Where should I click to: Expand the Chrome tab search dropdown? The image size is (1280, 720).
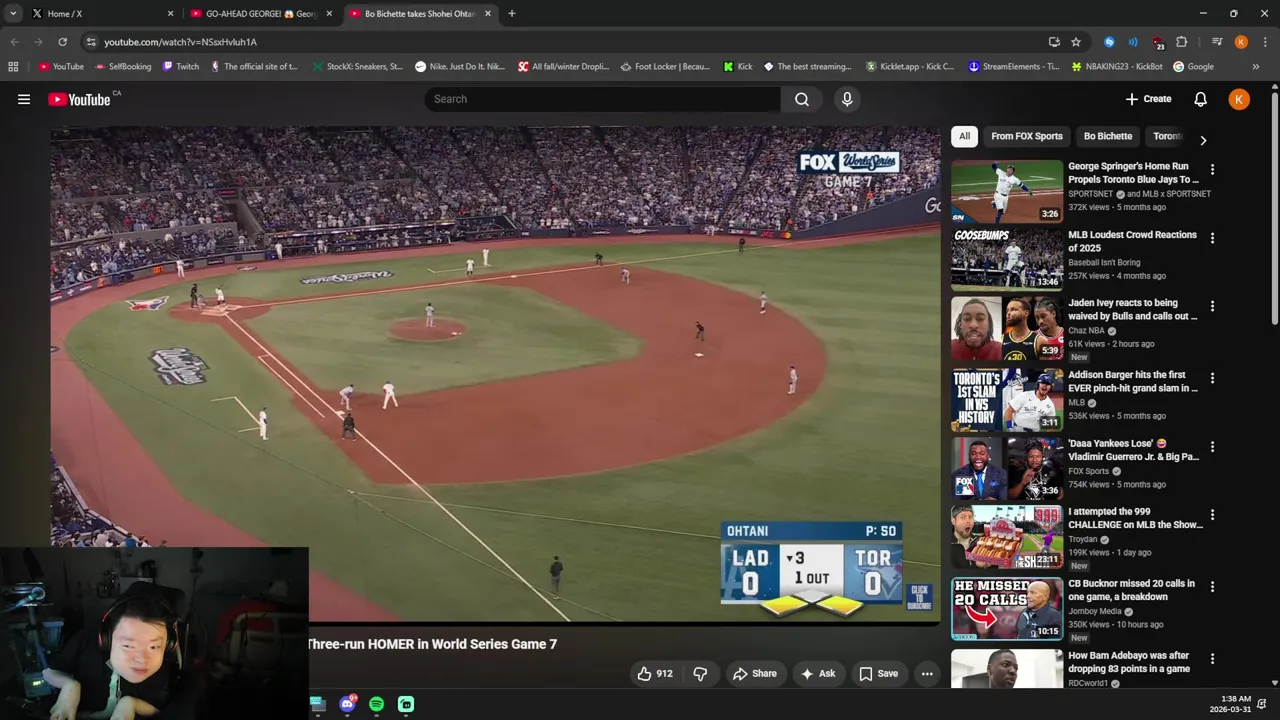(x=13, y=14)
